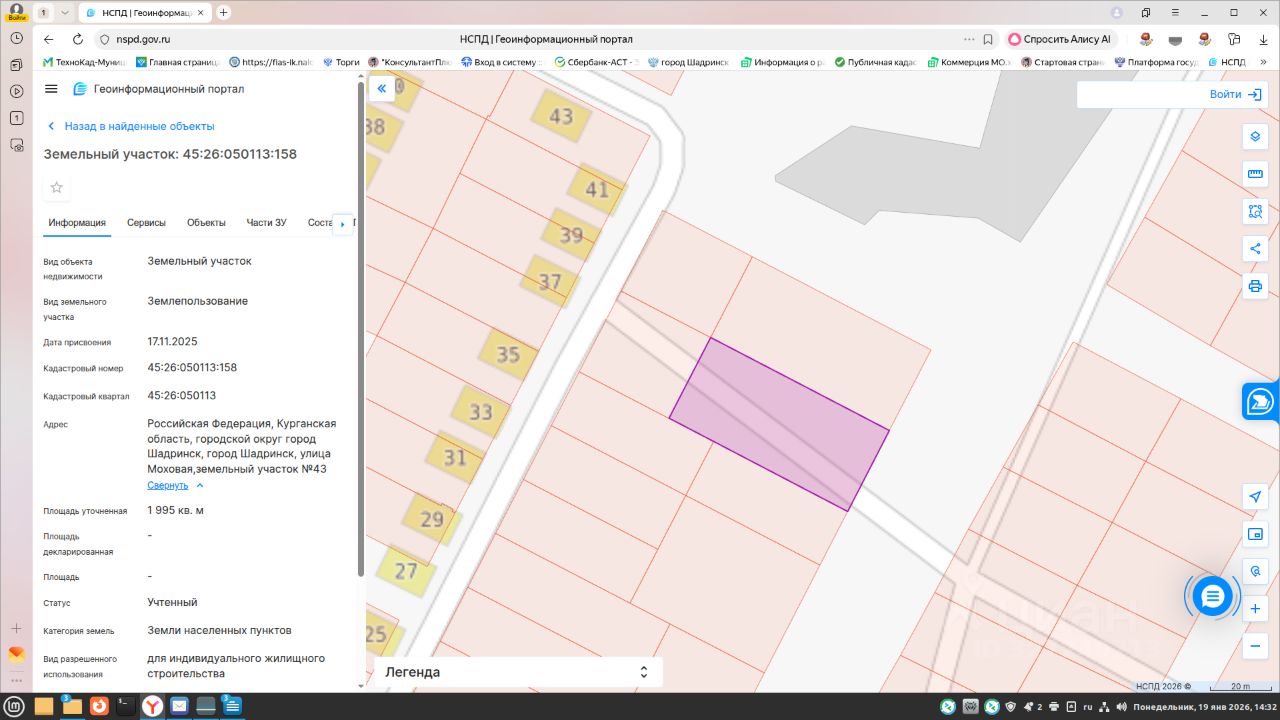Open the Стартовая страница bookmark
This screenshot has width=1280, height=720.
(1062, 62)
